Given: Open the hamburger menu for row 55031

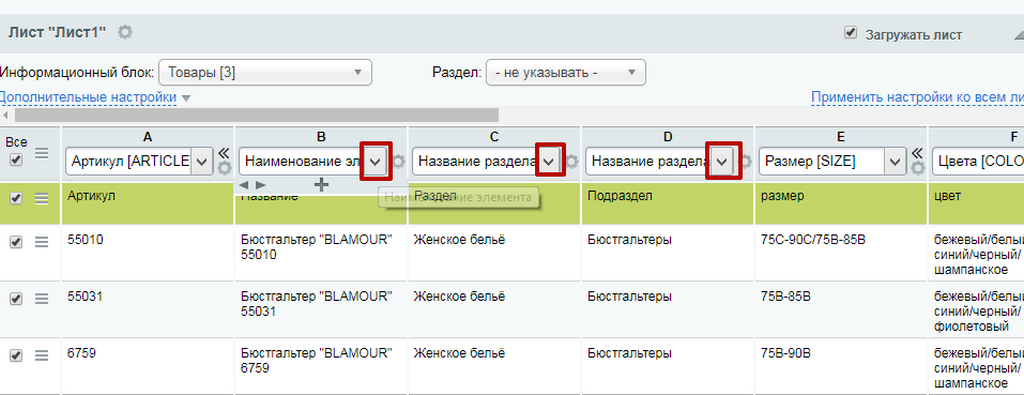Looking at the screenshot, I should [x=42, y=298].
